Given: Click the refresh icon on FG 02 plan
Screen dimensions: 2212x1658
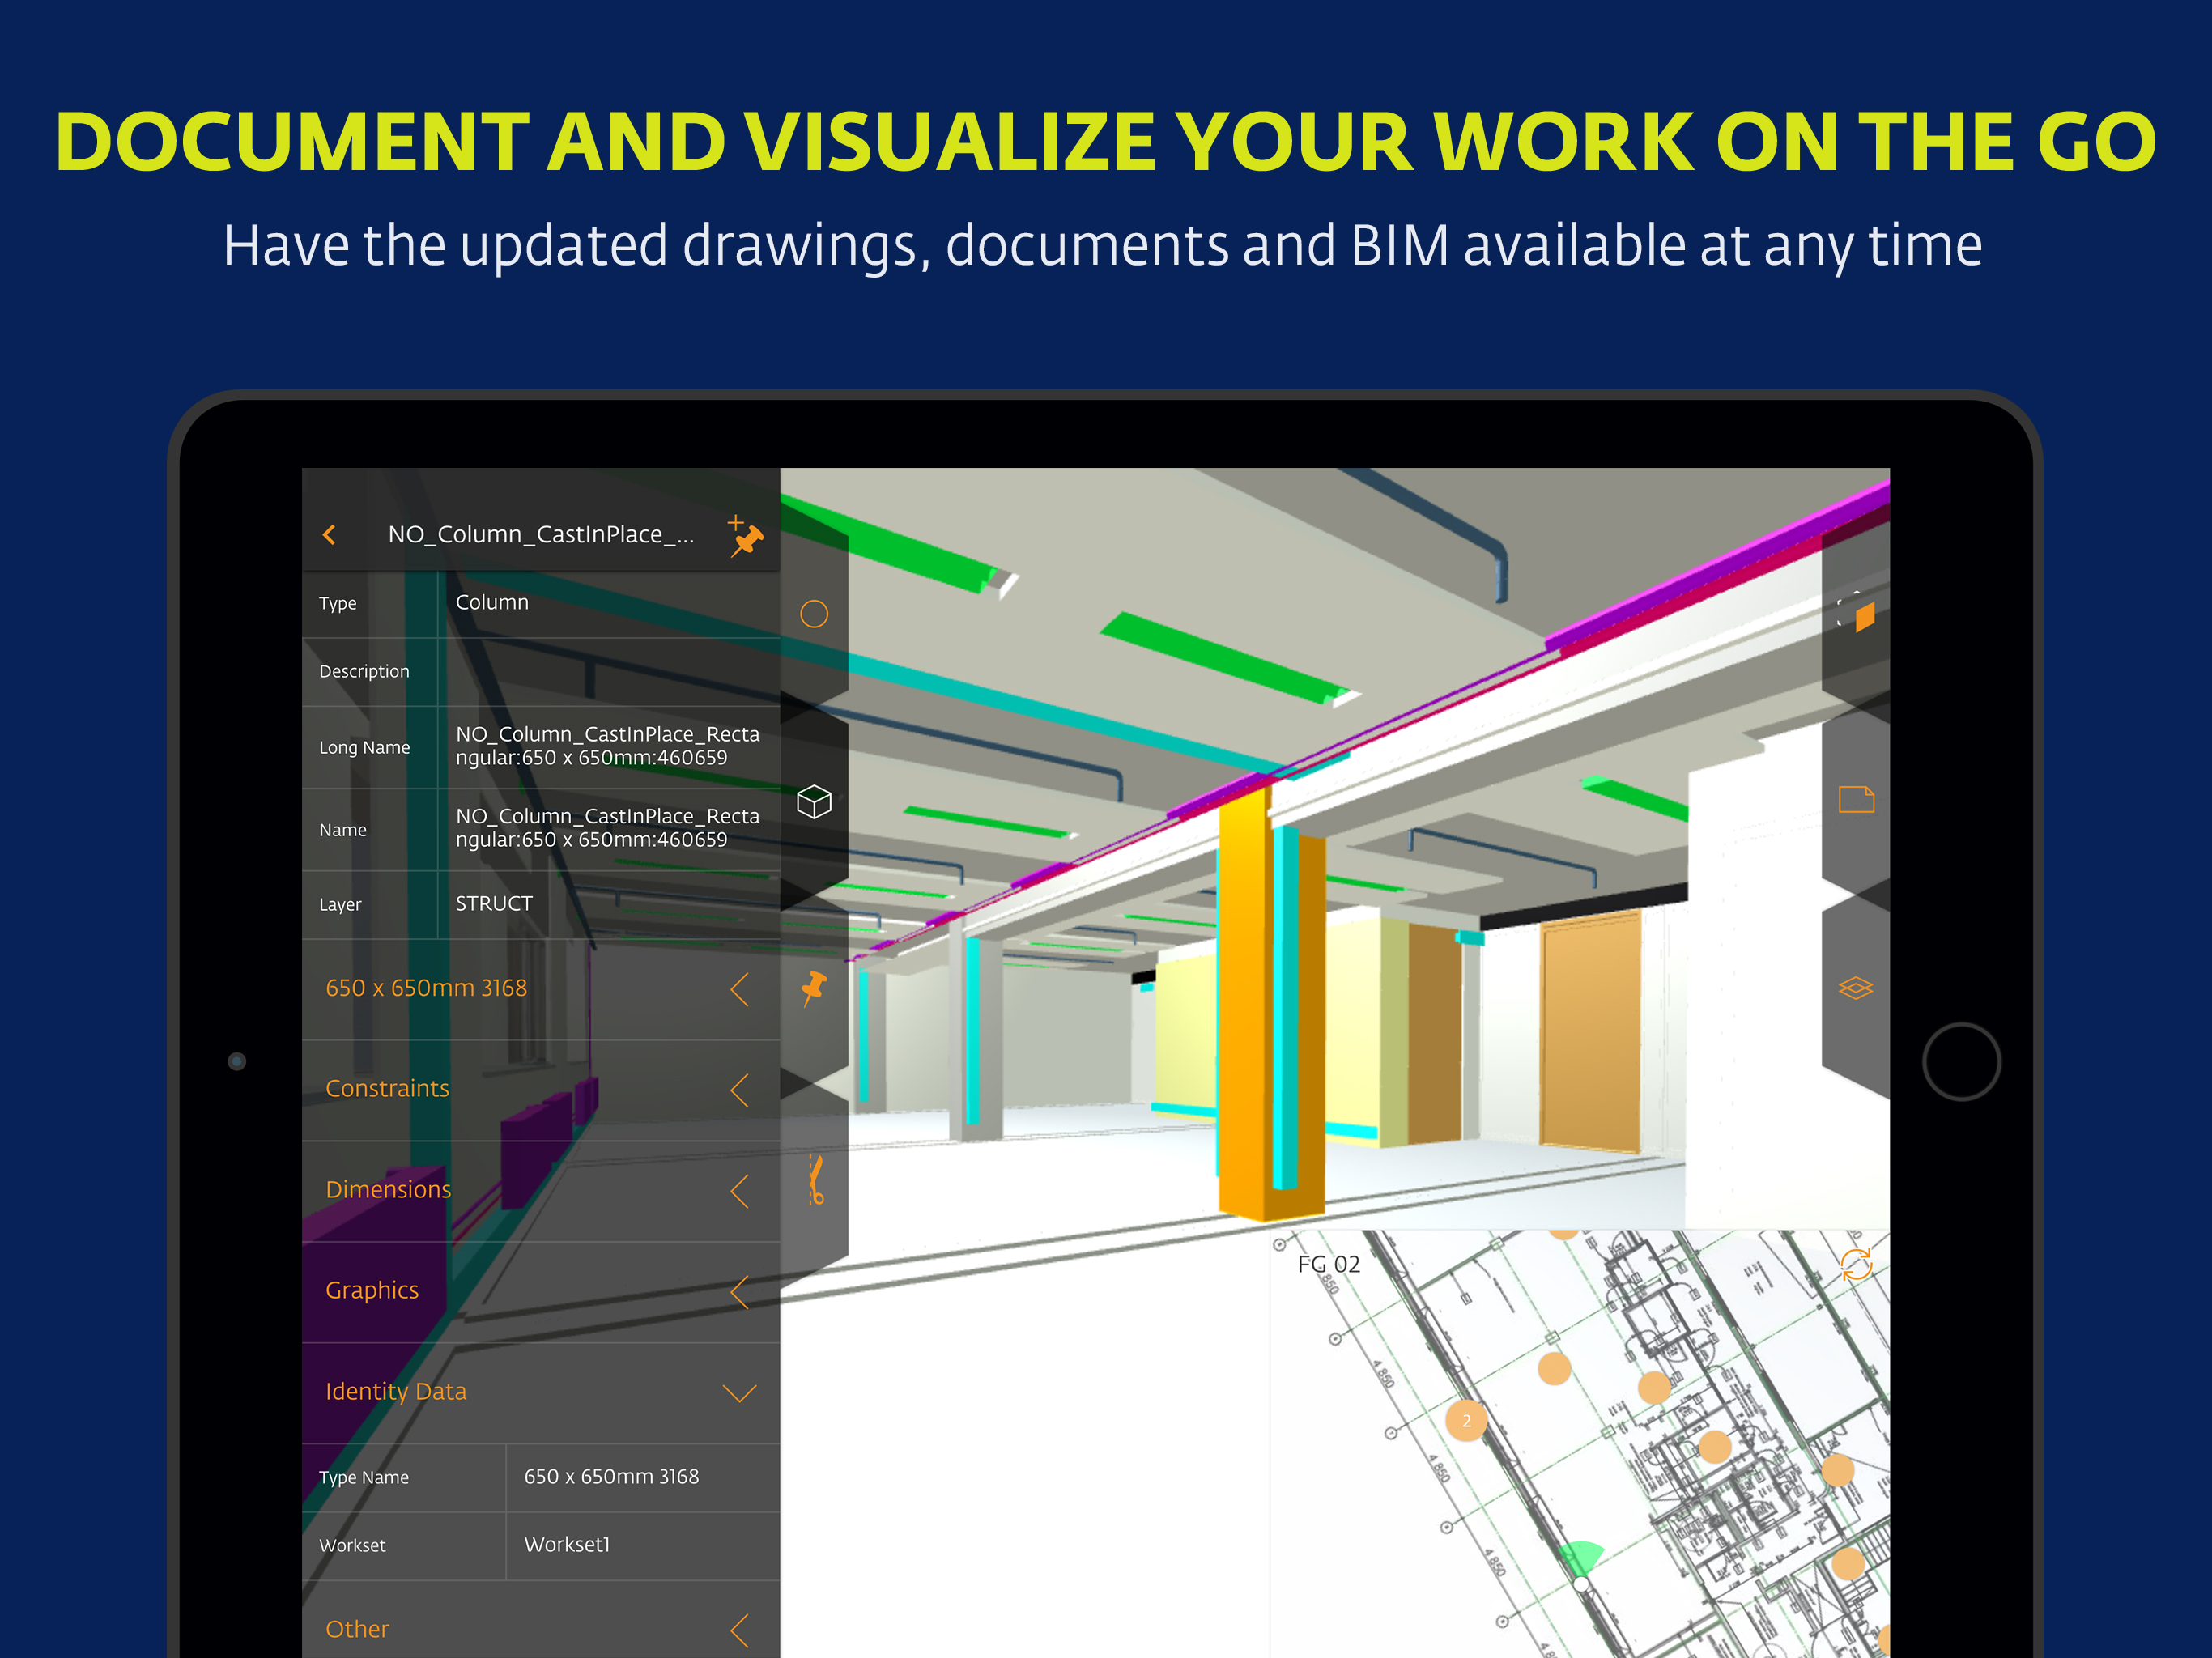Looking at the screenshot, I should 1856,1264.
